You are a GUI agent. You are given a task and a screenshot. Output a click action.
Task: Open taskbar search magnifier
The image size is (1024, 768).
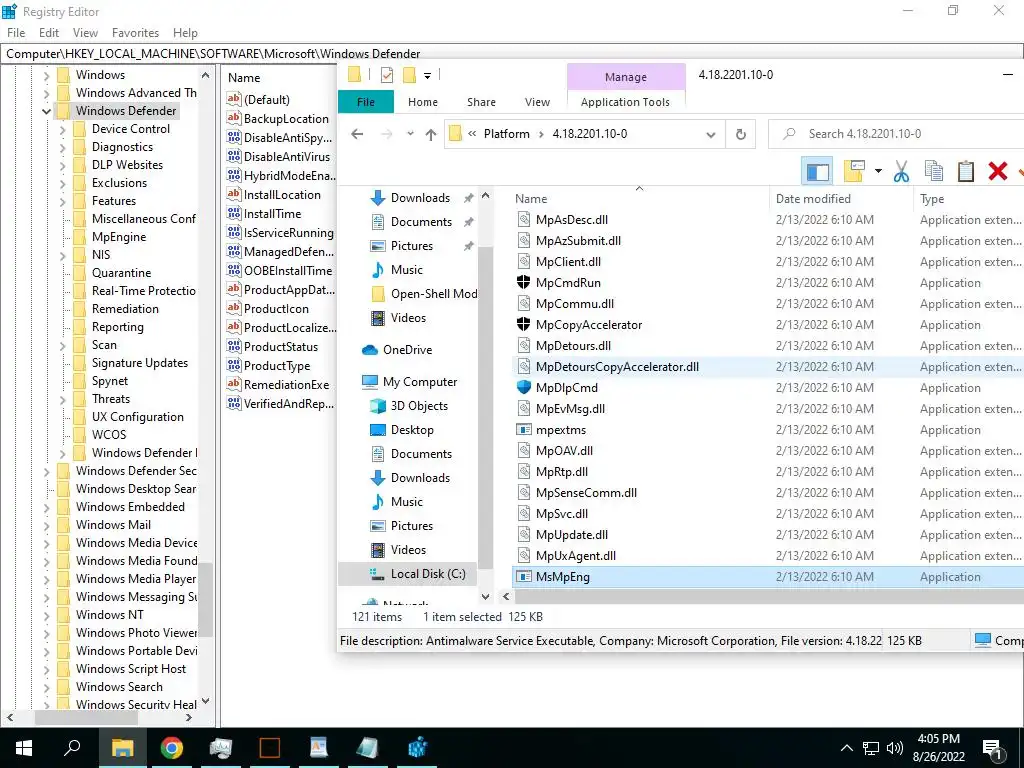pos(72,748)
